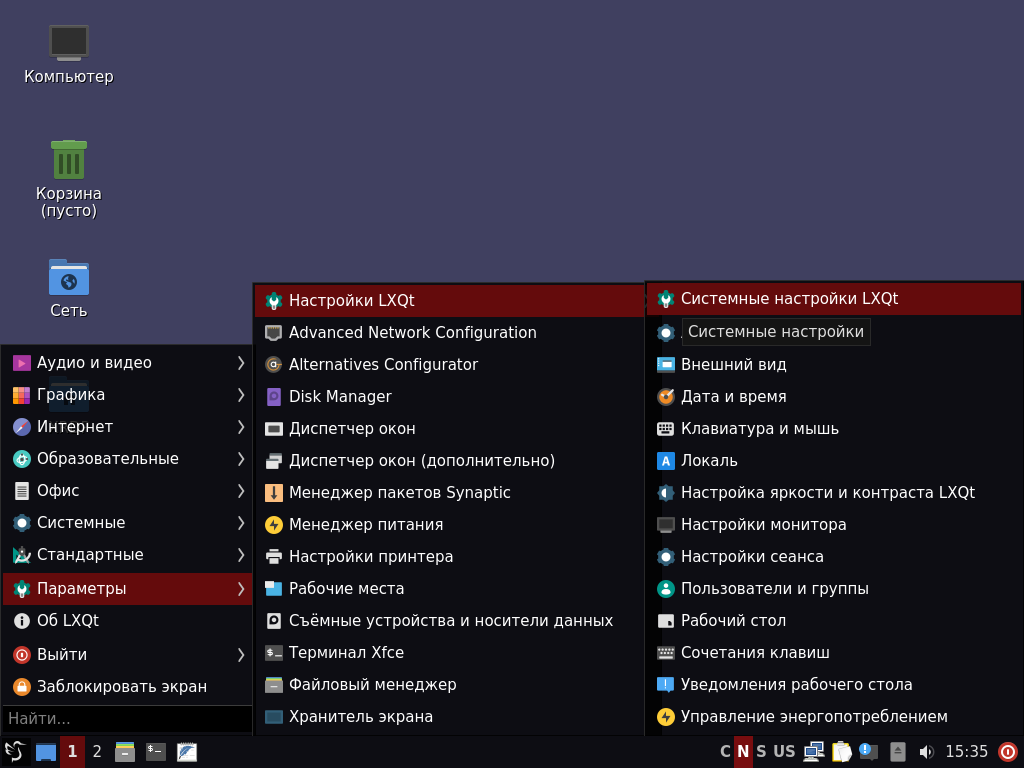Switch to desktop 1 in pager
Image resolution: width=1024 pixels, height=768 pixels.
[x=72, y=752]
